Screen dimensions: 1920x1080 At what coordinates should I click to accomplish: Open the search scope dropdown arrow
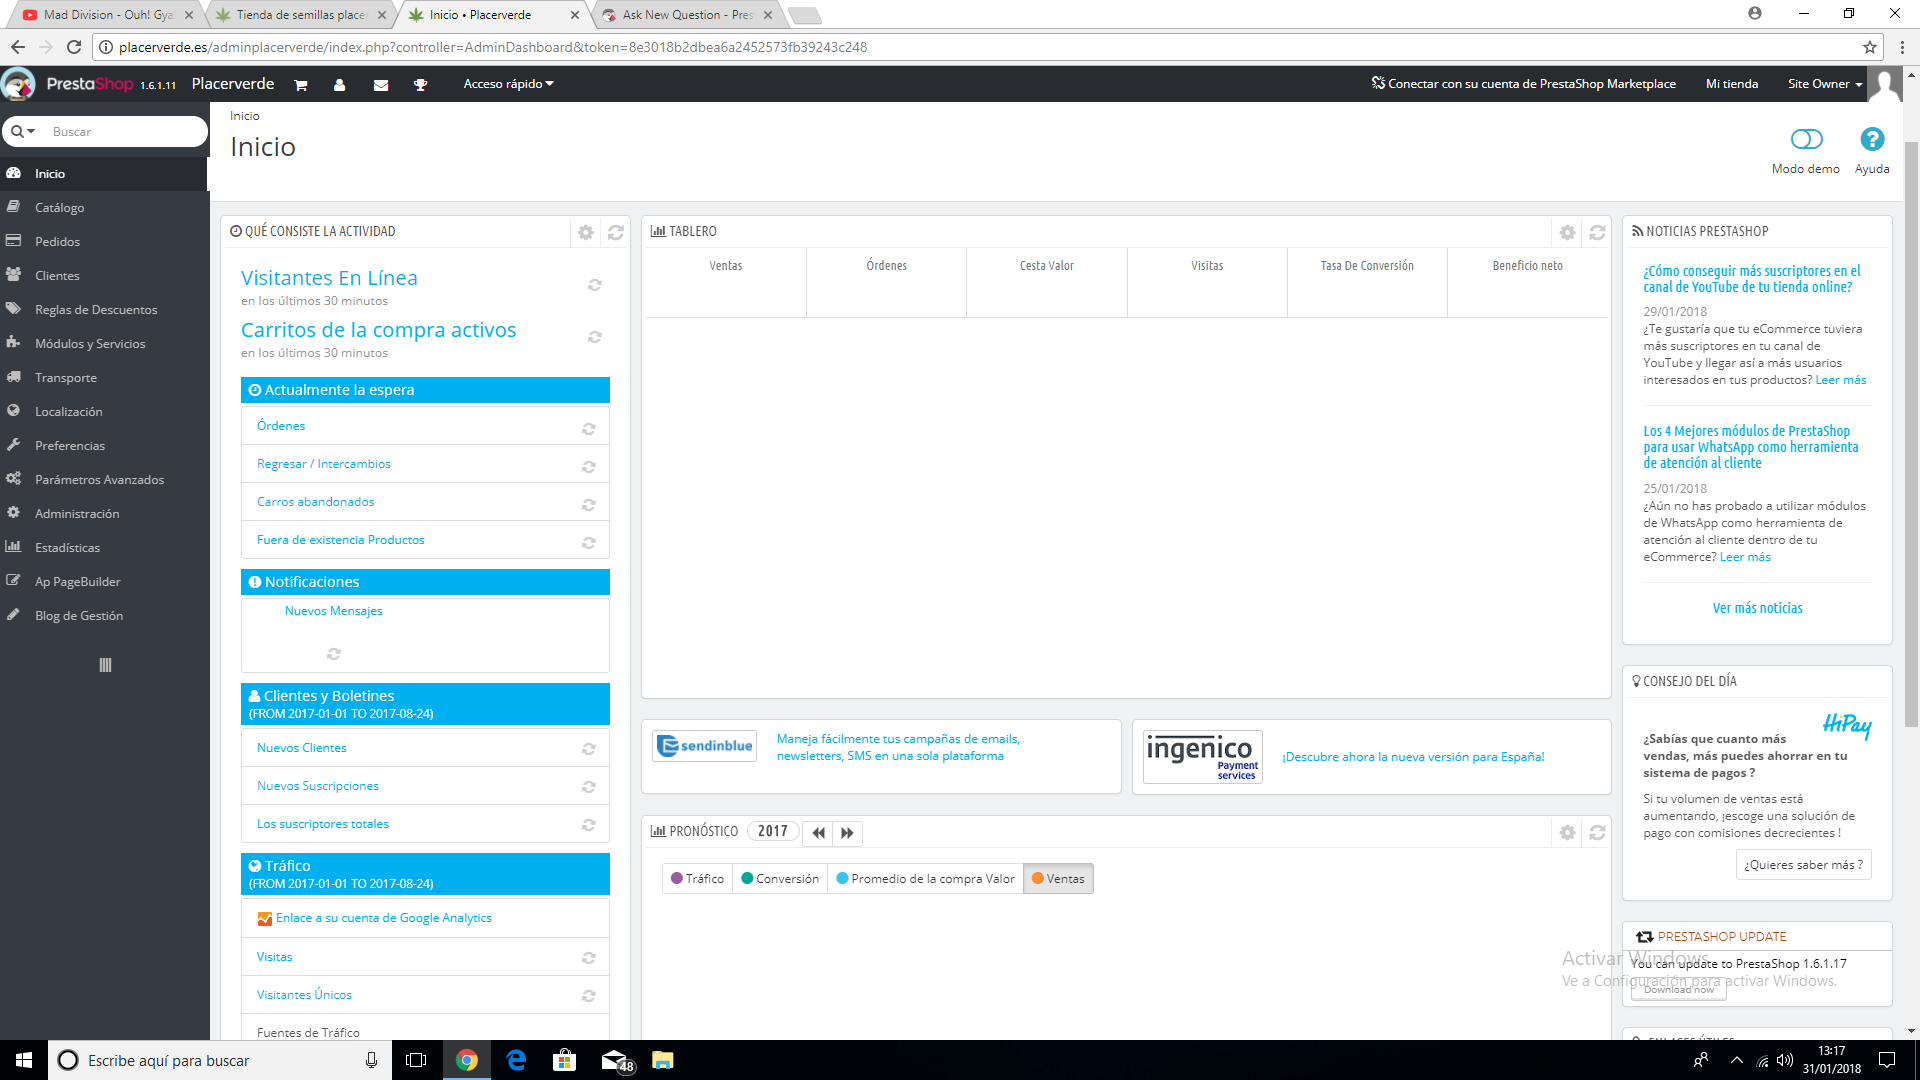[24, 132]
